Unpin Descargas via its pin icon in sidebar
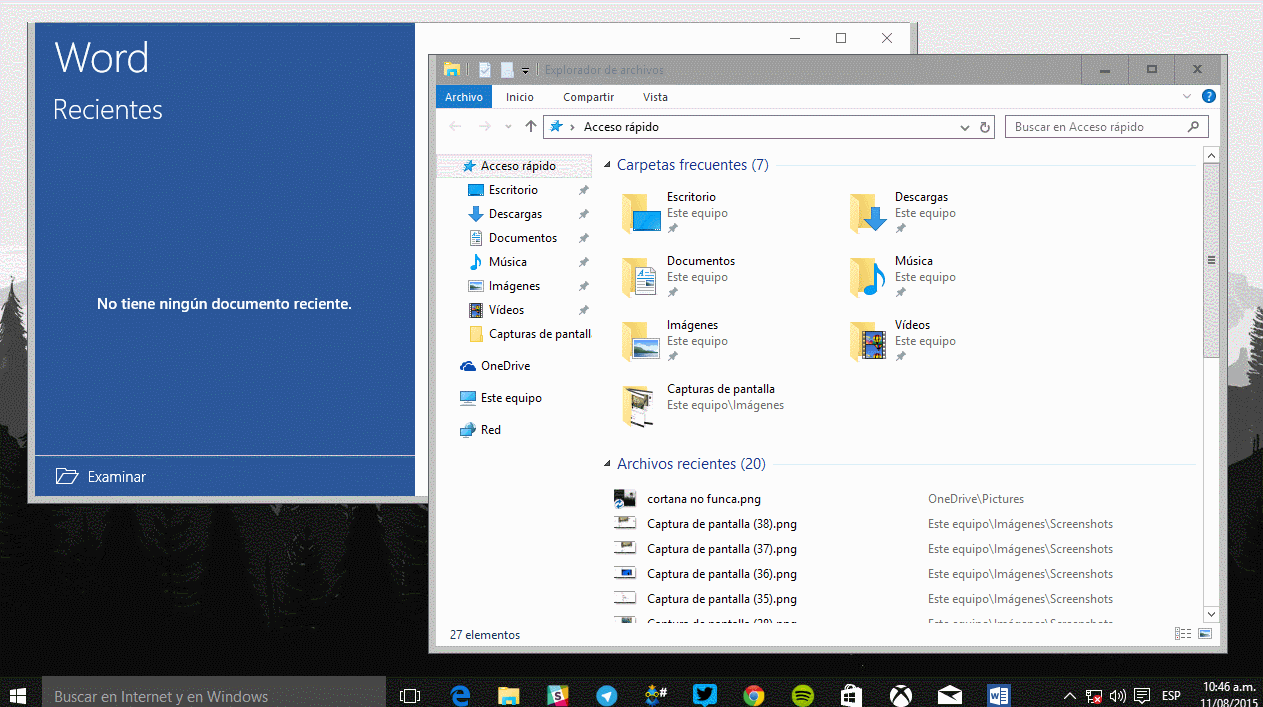The width and height of the screenshot is (1263, 707). click(584, 214)
